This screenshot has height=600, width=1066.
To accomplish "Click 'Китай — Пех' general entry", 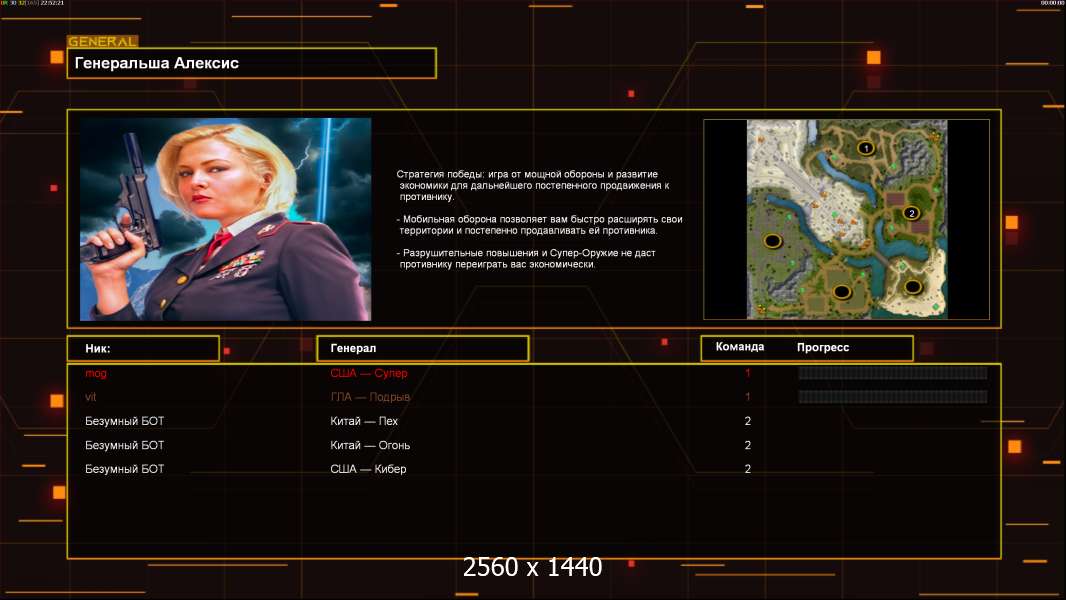I will 364,421.
